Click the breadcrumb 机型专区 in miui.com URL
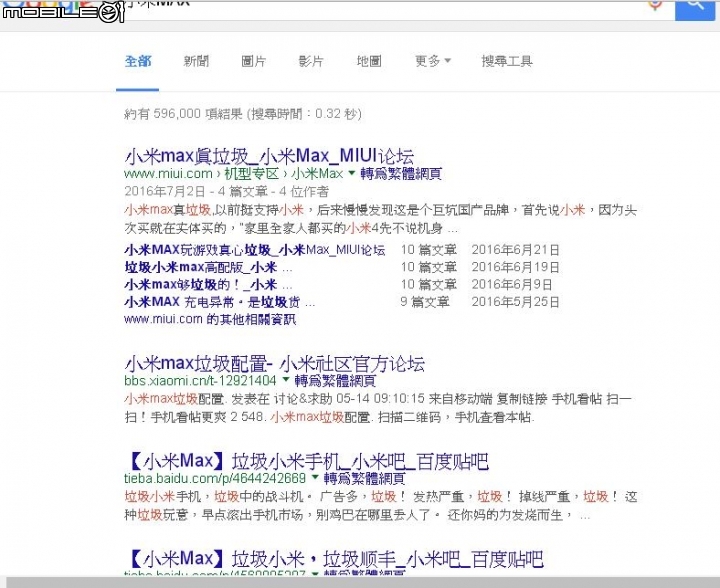Screen dimensions: 720x588 tap(252, 174)
